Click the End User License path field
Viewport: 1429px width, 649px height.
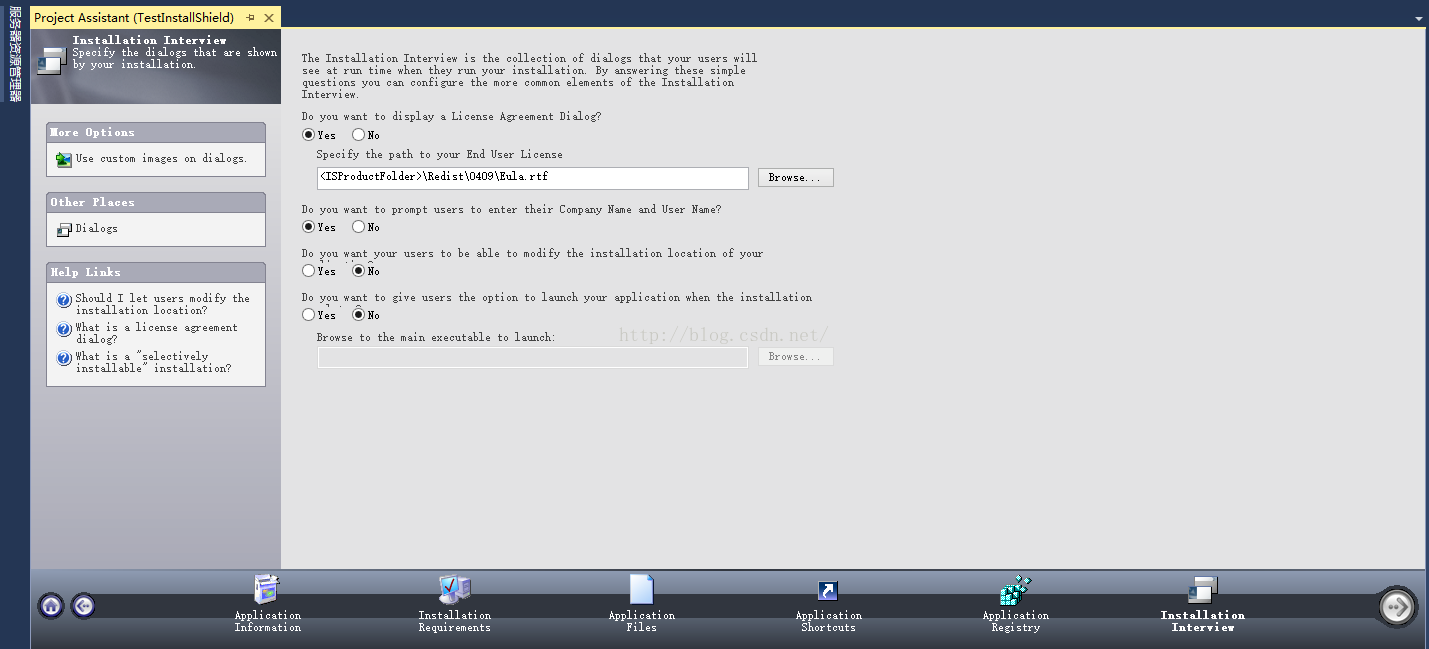[532, 178]
